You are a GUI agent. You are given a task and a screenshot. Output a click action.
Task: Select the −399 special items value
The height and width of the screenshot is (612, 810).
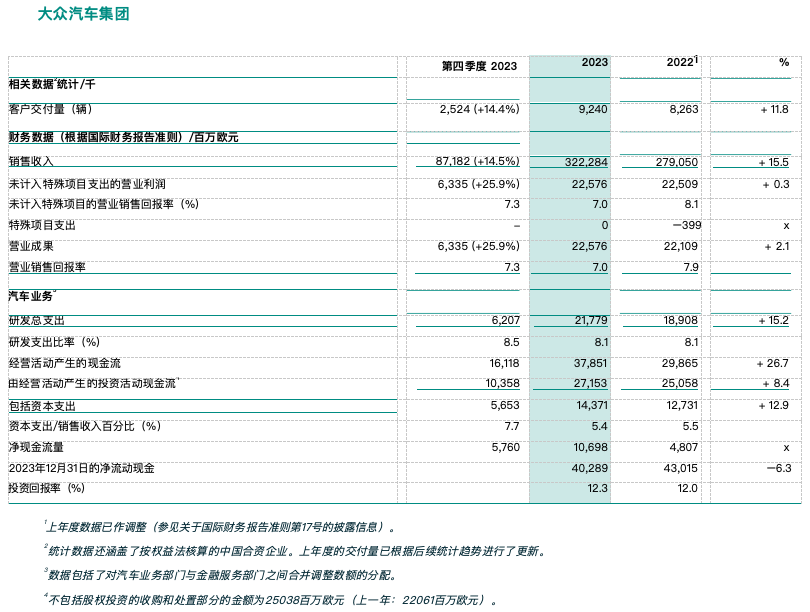687,225
